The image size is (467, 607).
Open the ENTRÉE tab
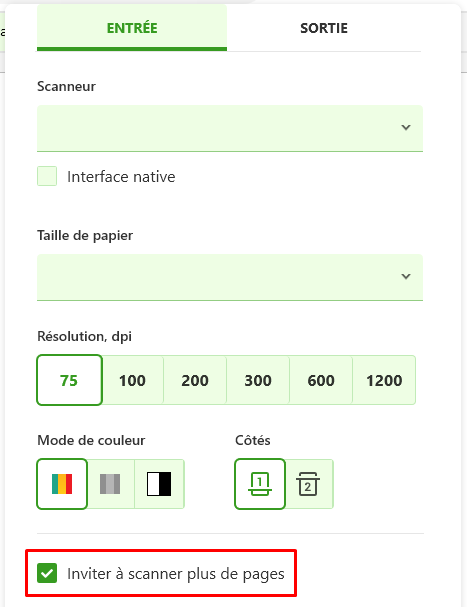click(132, 28)
